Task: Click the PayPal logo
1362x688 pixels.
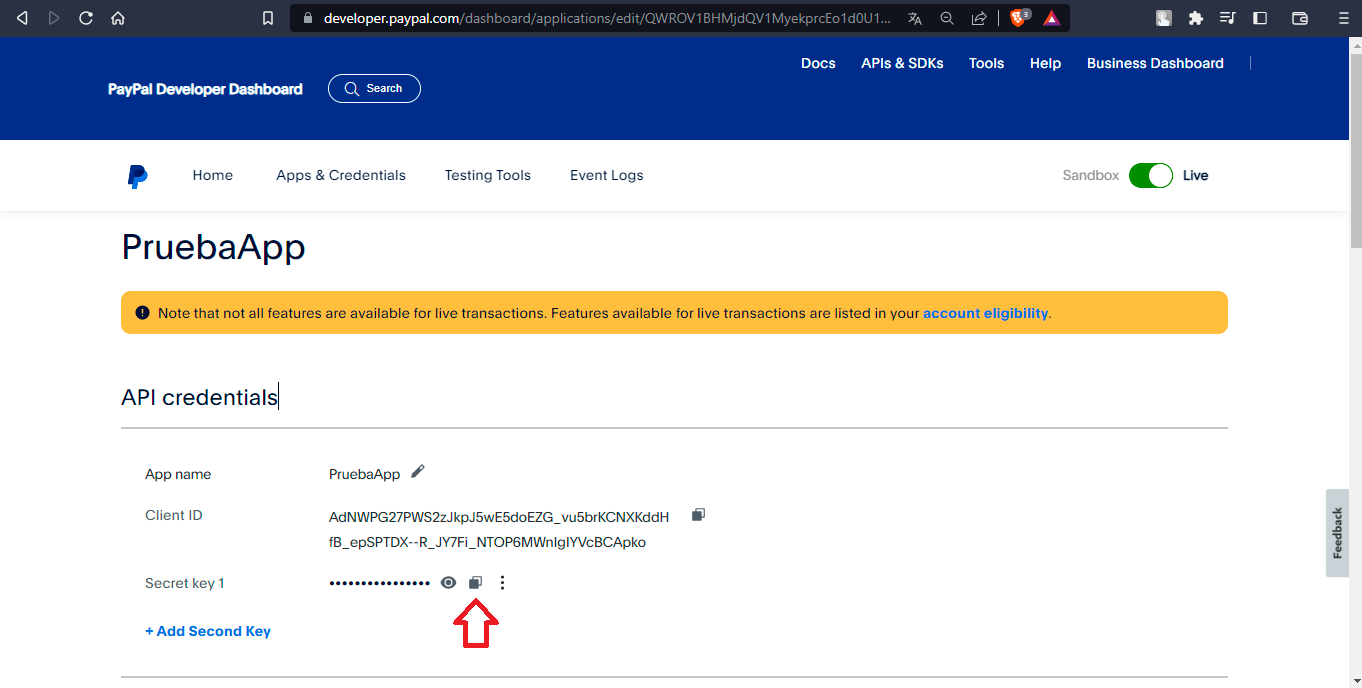Action: click(x=137, y=176)
